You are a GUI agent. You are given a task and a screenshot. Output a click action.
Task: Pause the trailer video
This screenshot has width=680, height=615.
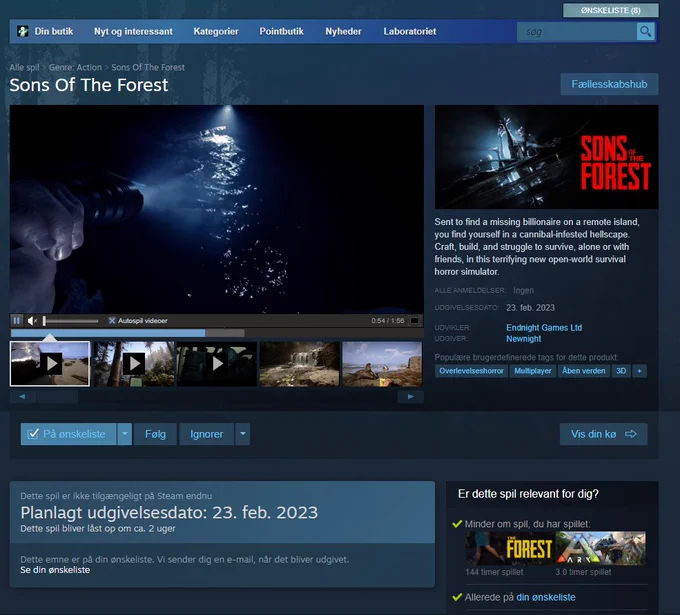(16, 321)
